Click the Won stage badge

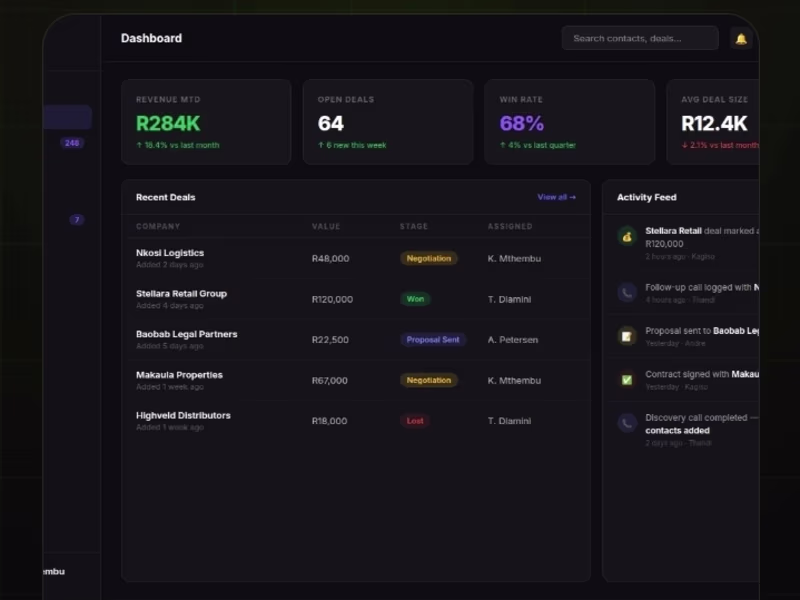(415, 299)
